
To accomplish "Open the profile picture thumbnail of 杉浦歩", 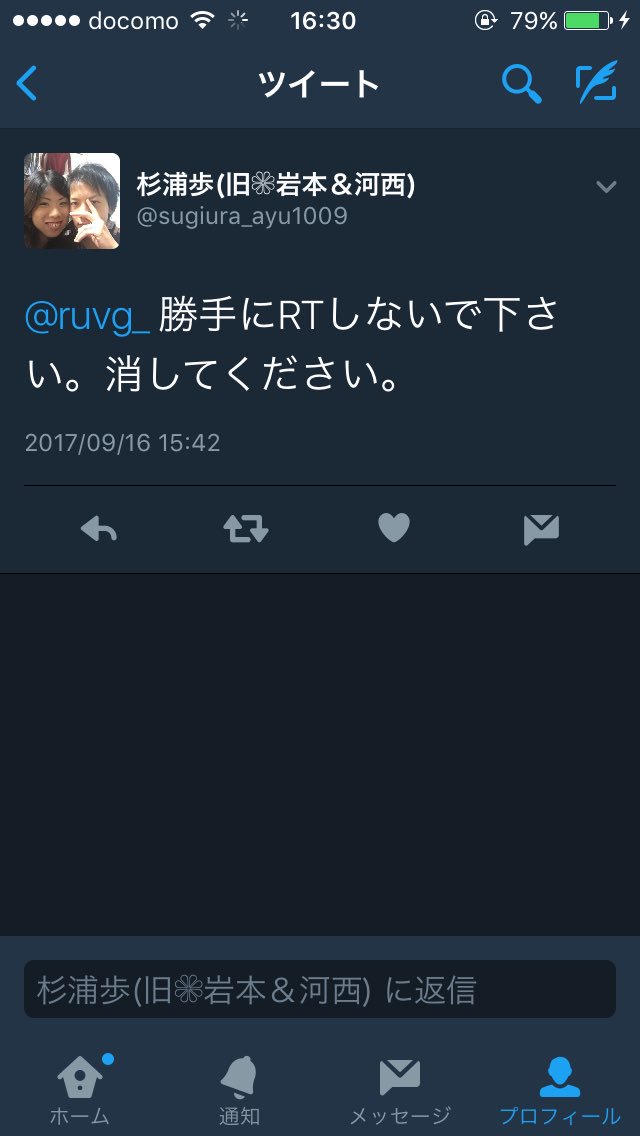I will 72,201.
